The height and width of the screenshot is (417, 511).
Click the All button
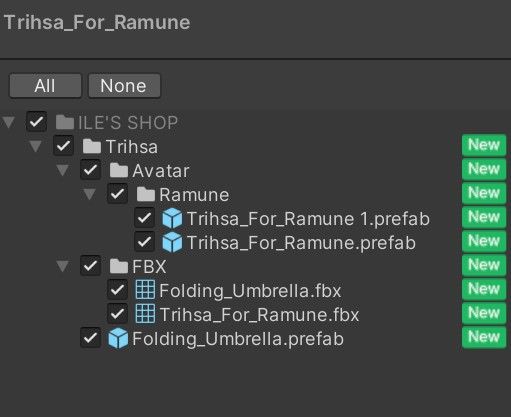pos(45,86)
